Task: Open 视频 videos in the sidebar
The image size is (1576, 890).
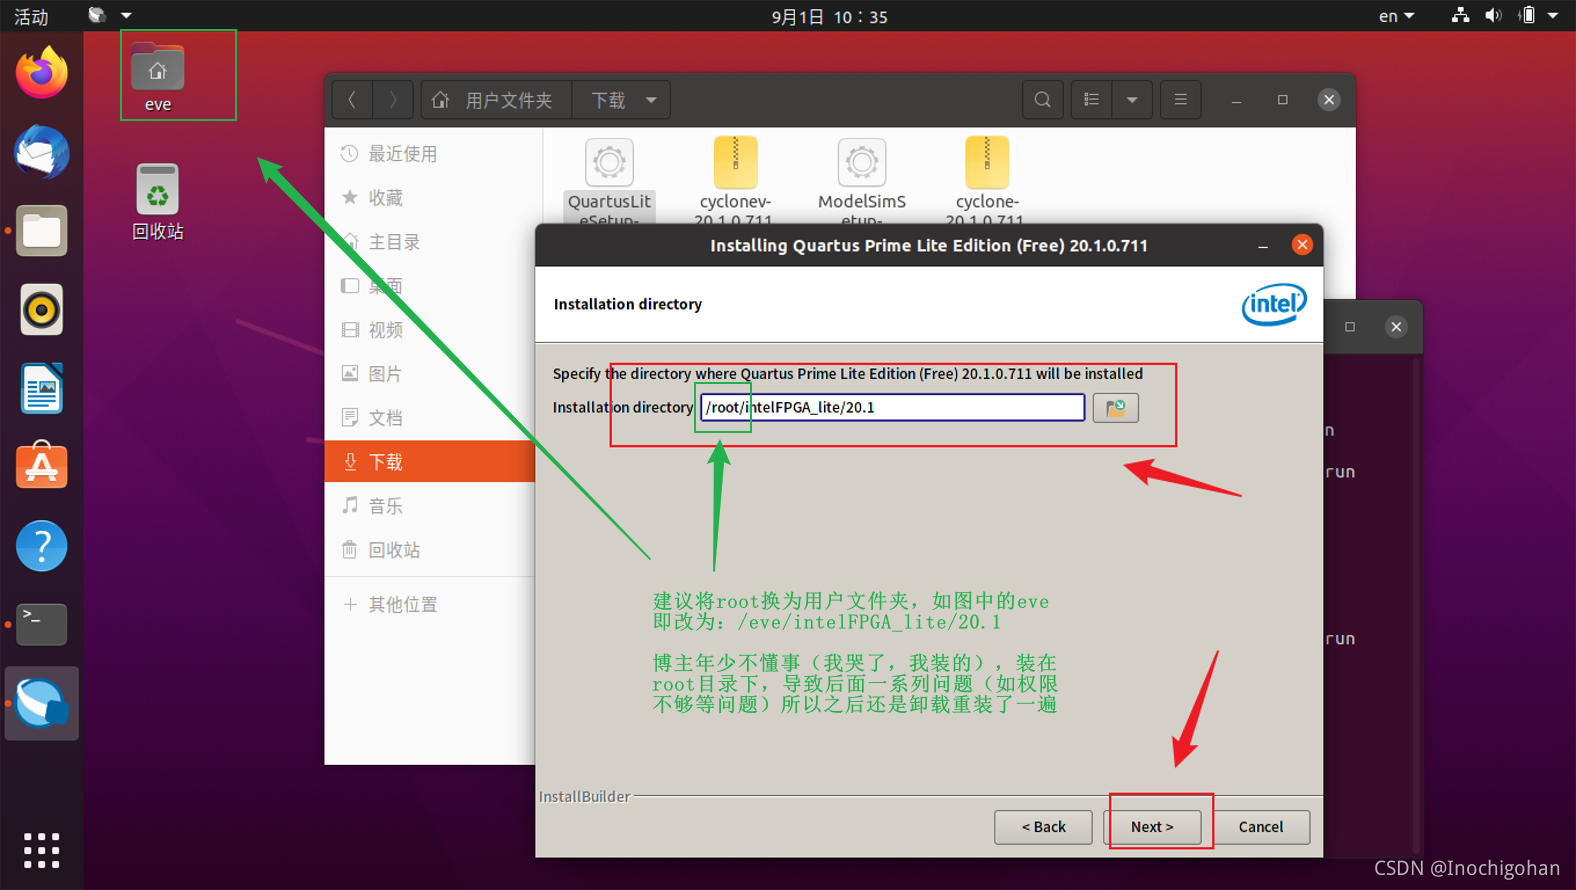Action: click(x=430, y=330)
